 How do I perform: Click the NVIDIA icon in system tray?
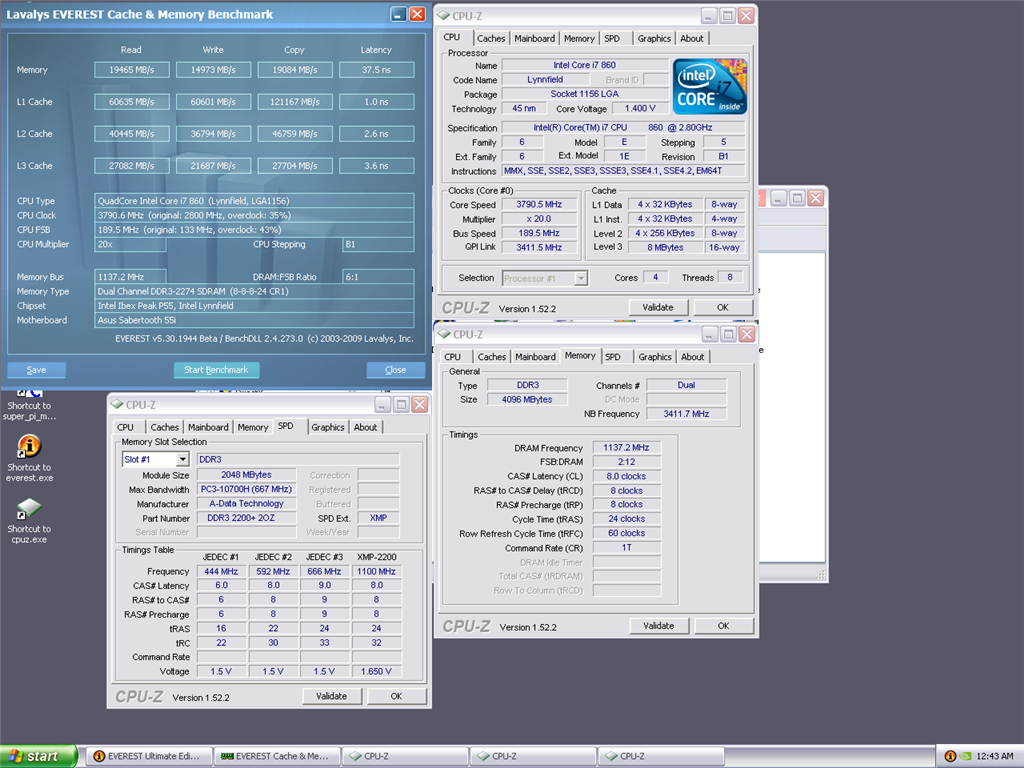pyautogui.click(x=968, y=756)
